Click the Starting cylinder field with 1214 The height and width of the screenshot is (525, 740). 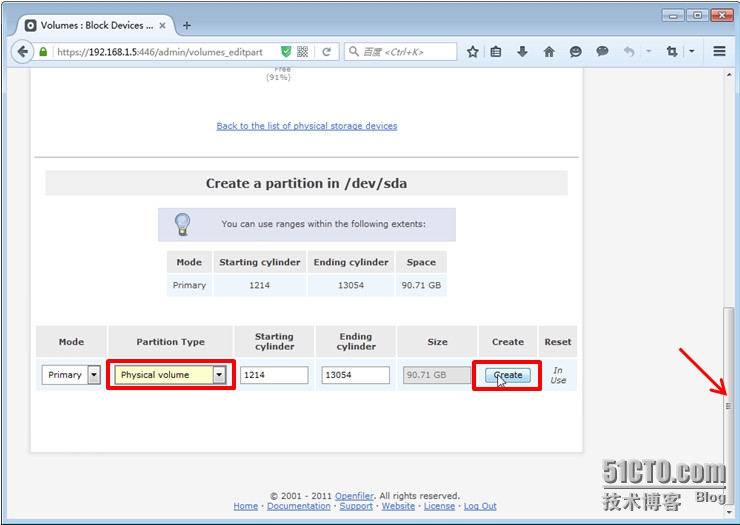coord(274,375)
